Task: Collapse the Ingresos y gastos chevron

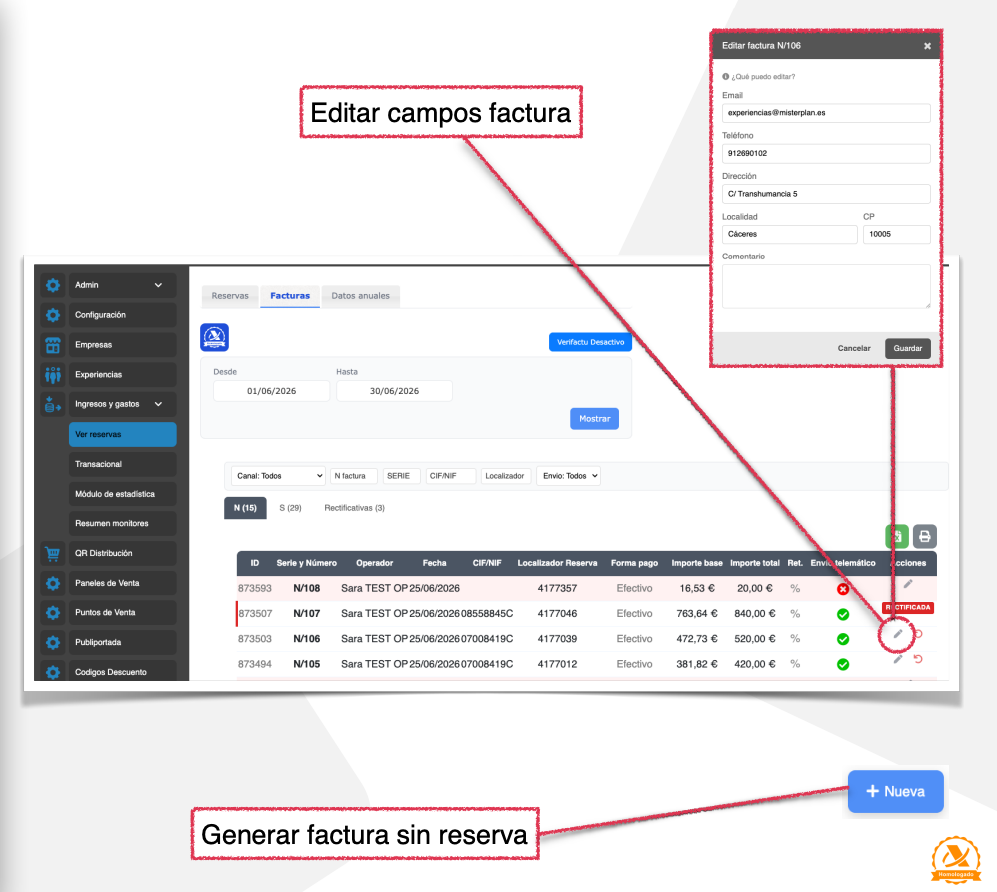Action: [158, 404]
